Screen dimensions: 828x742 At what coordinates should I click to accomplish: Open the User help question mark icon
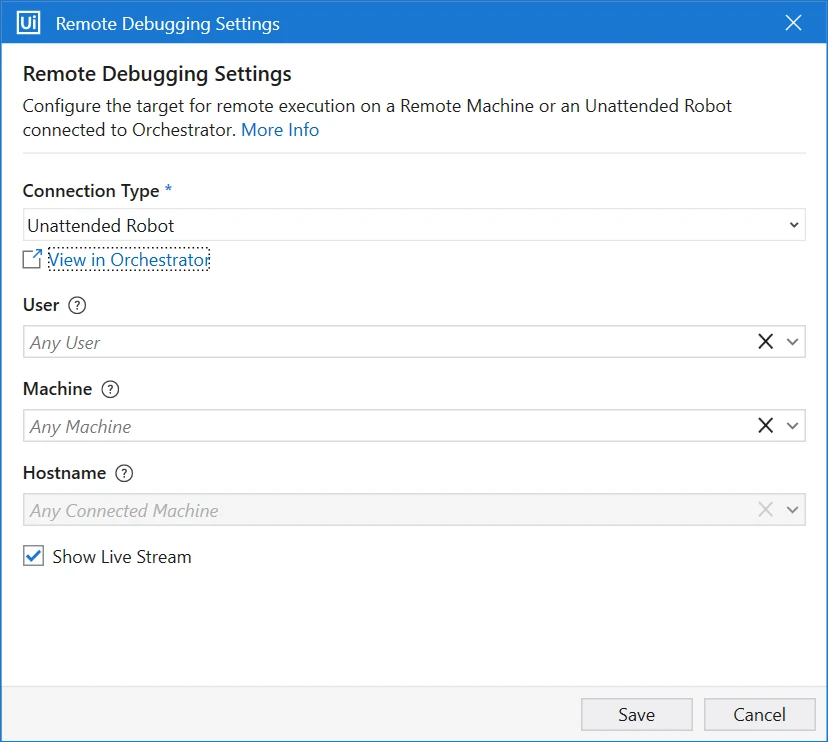point(77,305)
